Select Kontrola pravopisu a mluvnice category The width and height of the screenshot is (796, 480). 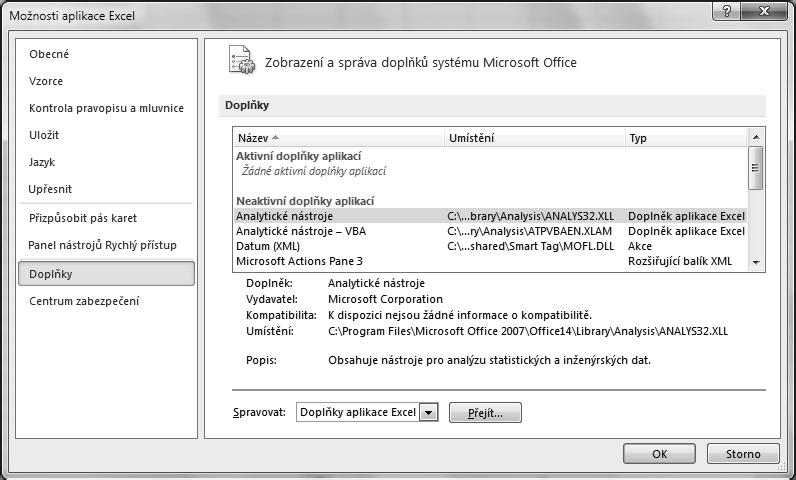[106, 108]
